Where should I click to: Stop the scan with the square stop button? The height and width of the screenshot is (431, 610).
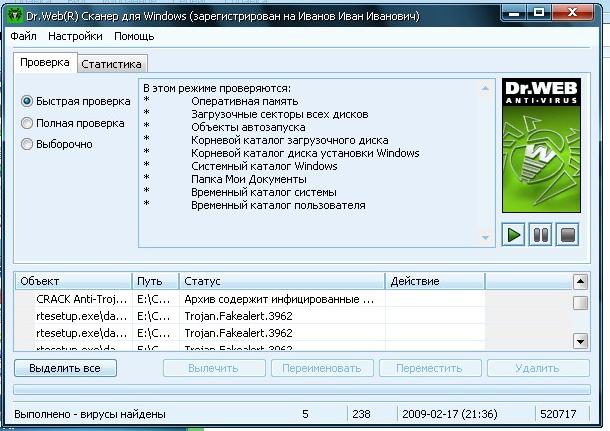pos(568,235)
